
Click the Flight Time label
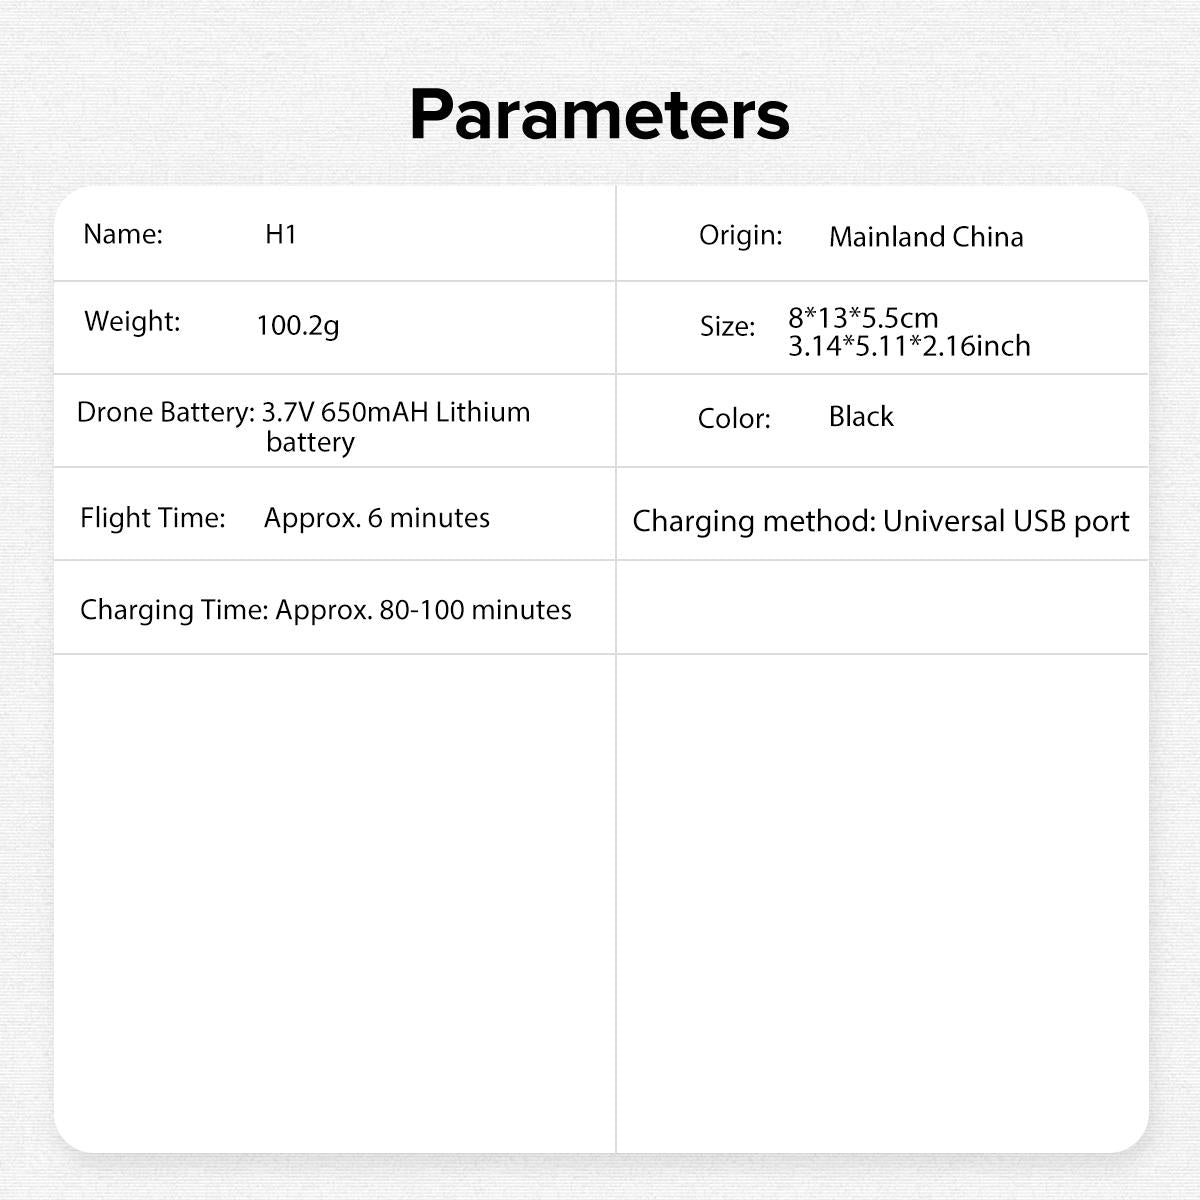pyautogui.click(x=152, y=518)
